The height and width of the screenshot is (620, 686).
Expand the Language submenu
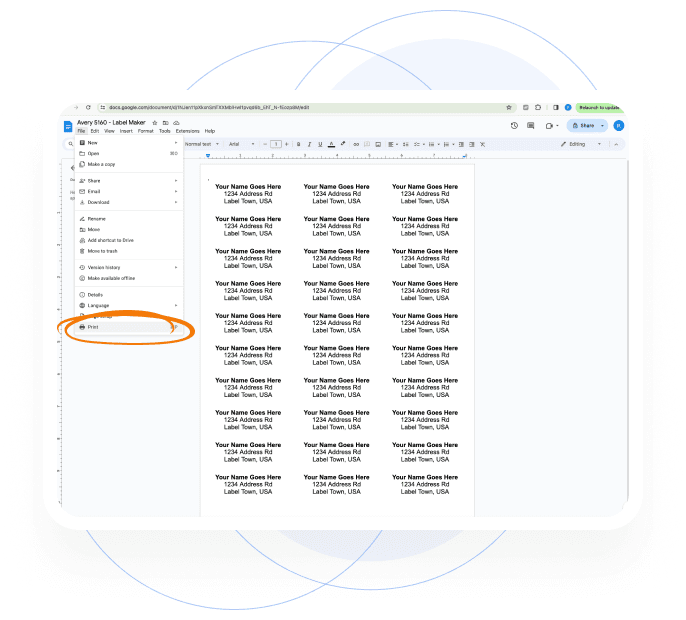pyautogui.click(x=129, y=305)
